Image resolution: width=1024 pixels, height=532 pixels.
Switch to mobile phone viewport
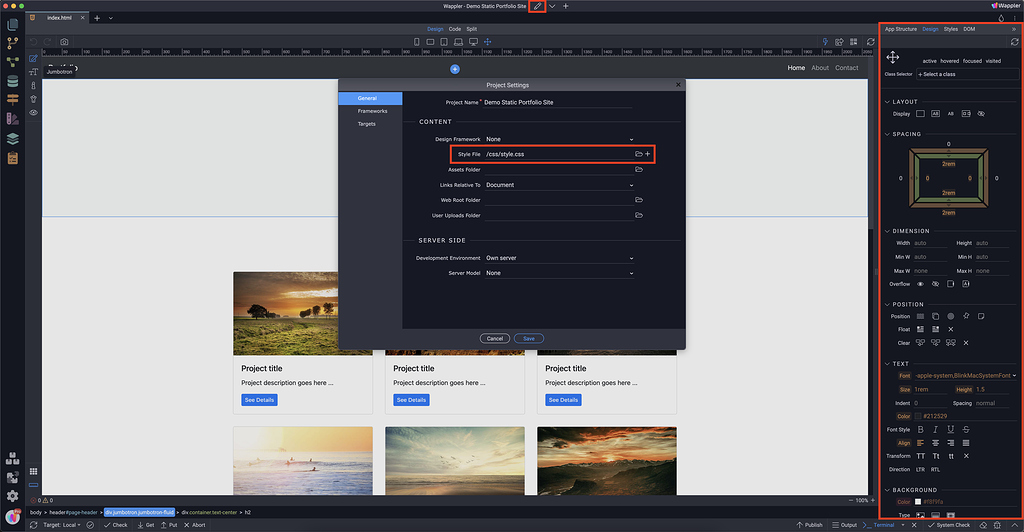coord(417,42)
